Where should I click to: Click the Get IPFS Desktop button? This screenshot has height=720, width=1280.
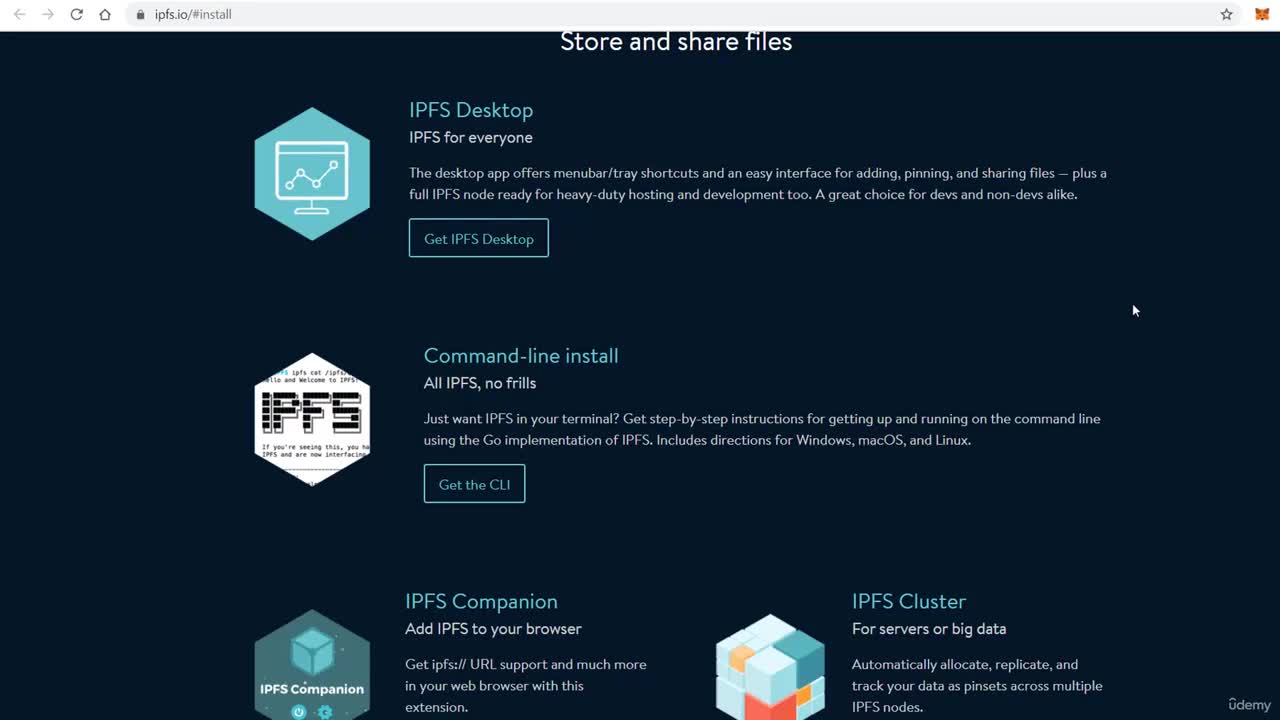click(x=479, y=238)
